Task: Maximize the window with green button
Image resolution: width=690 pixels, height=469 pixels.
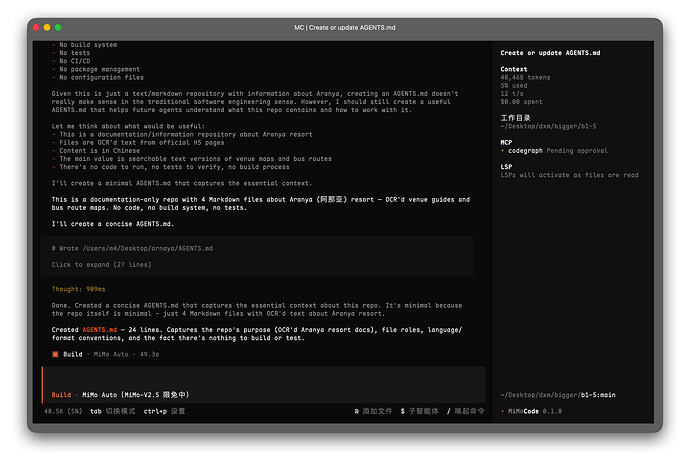Action: (x=58, y=27)
